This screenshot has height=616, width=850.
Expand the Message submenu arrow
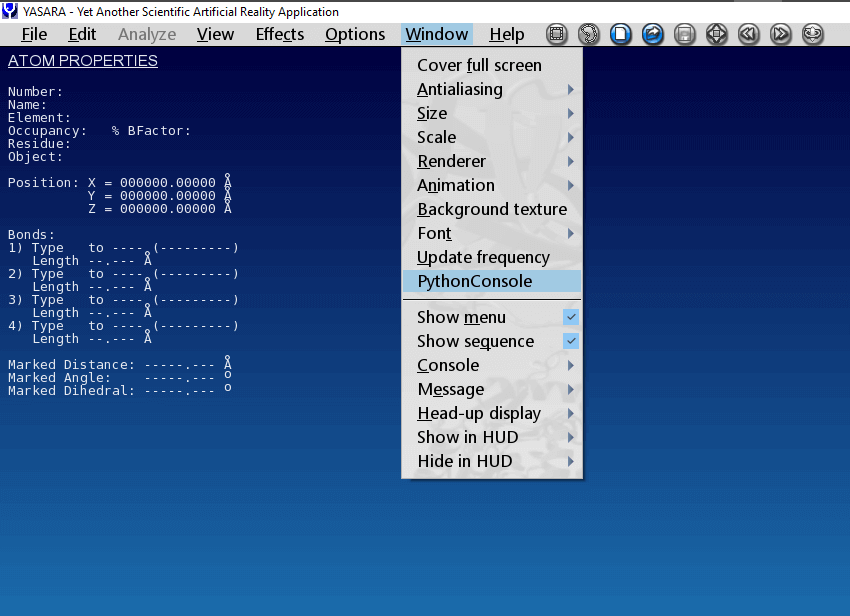pos(571,389)
